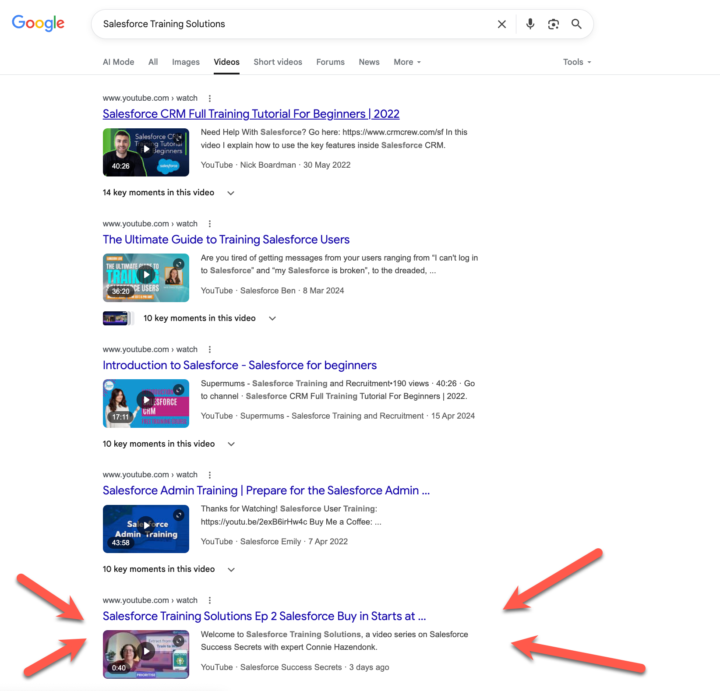The height and width of the screenshot is (691, 720).
Task: Open Salesforce Training Solutions Ep 2 link
Action: pyautogui.click(x=264, y=616)
